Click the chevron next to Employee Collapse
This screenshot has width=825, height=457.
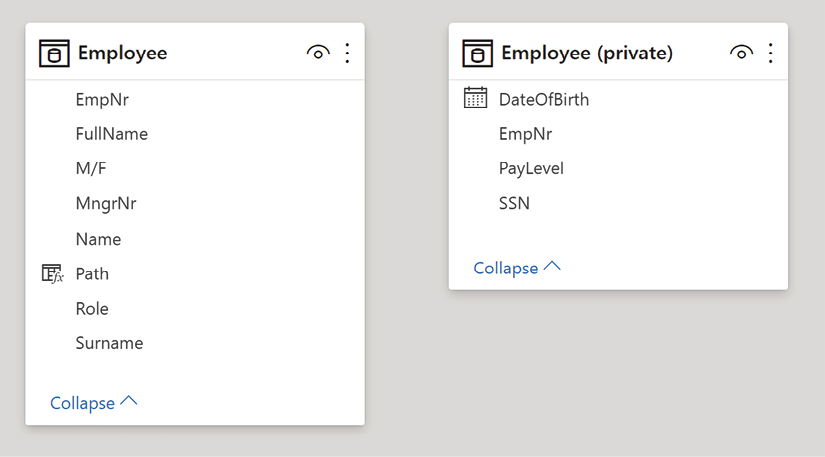point(129,401)
